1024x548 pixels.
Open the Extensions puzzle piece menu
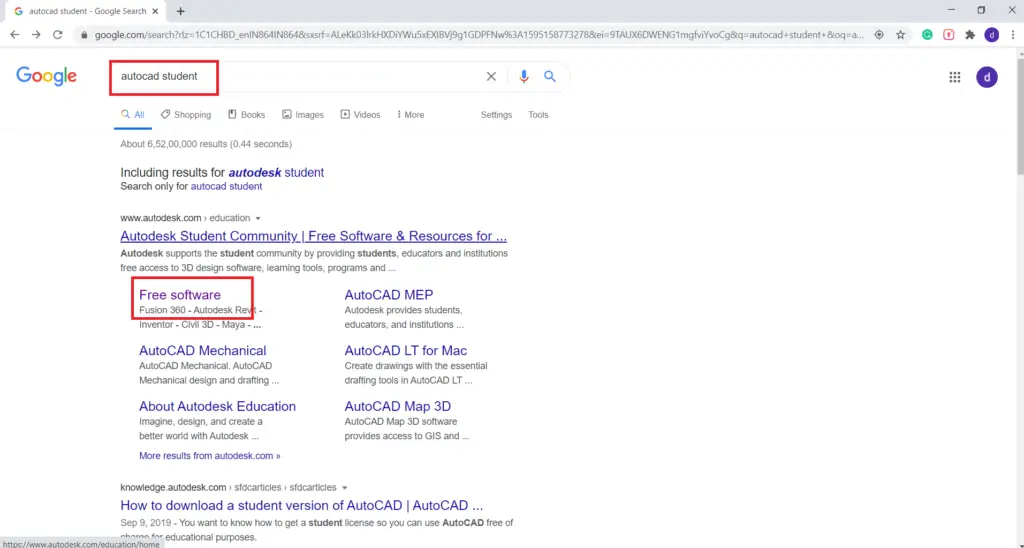(970, 35)
